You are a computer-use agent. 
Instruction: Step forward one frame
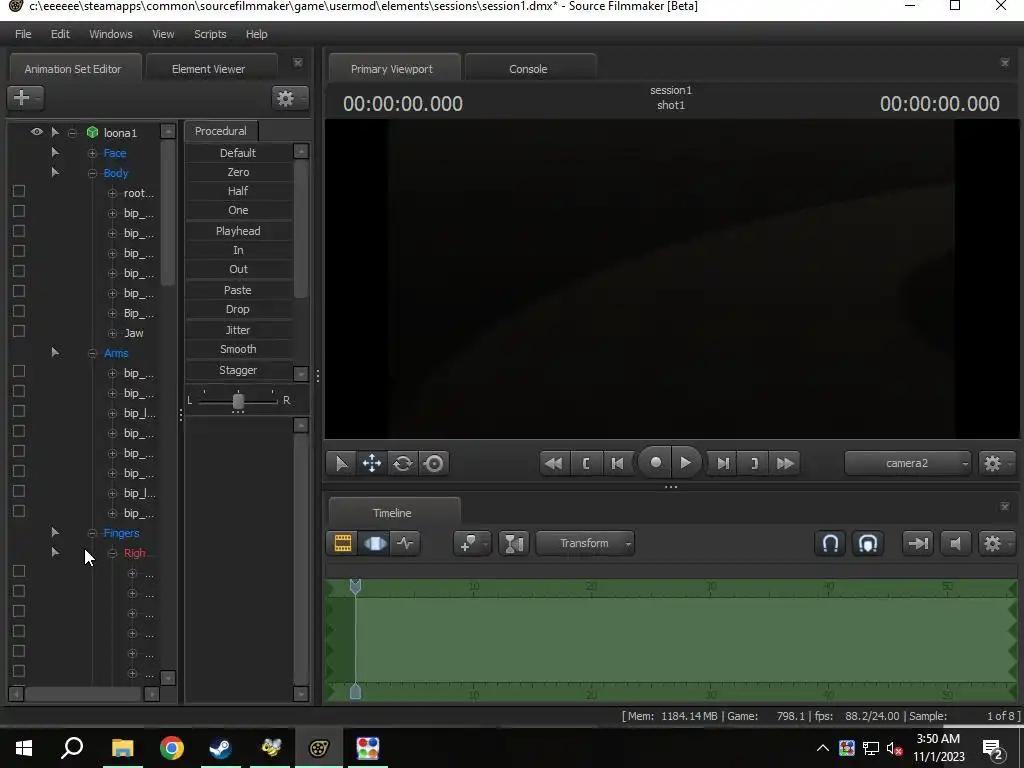point(723,464)
